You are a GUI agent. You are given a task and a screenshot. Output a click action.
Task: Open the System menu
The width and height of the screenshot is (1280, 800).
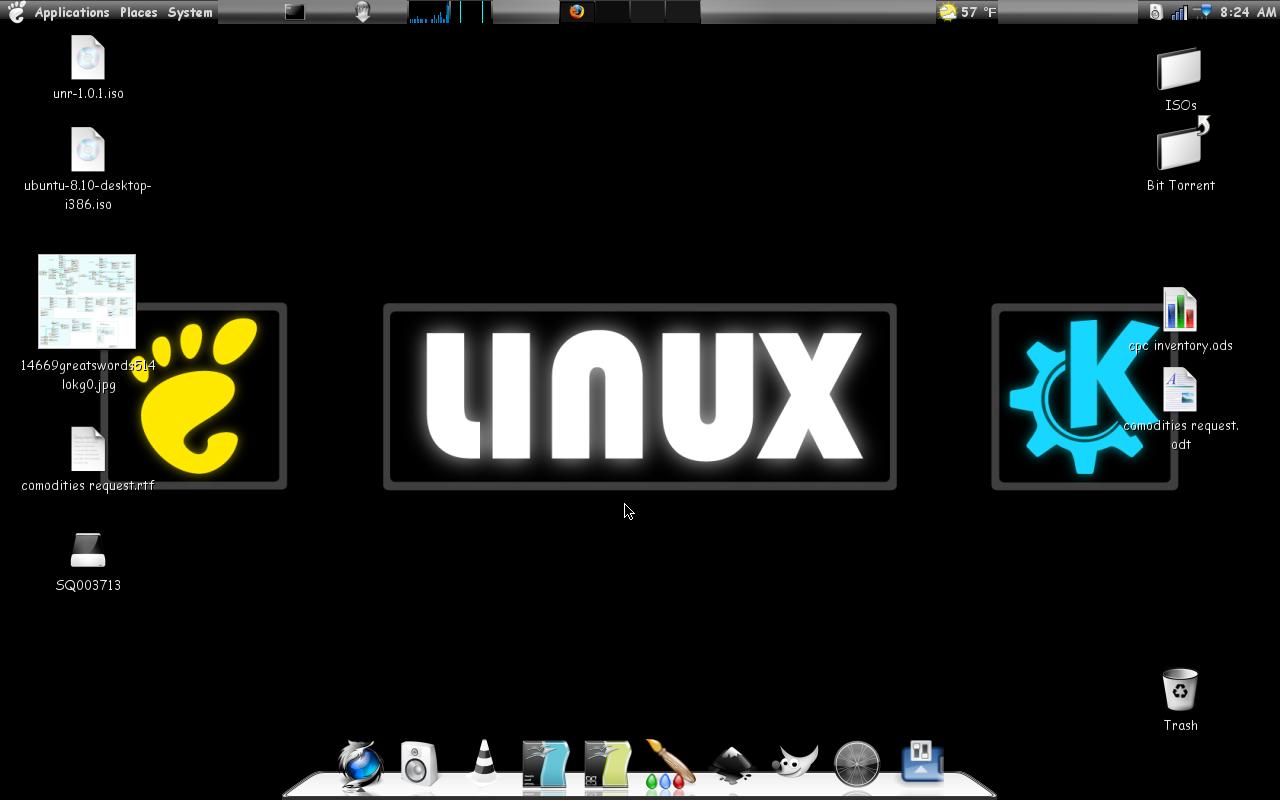point(190,12)
